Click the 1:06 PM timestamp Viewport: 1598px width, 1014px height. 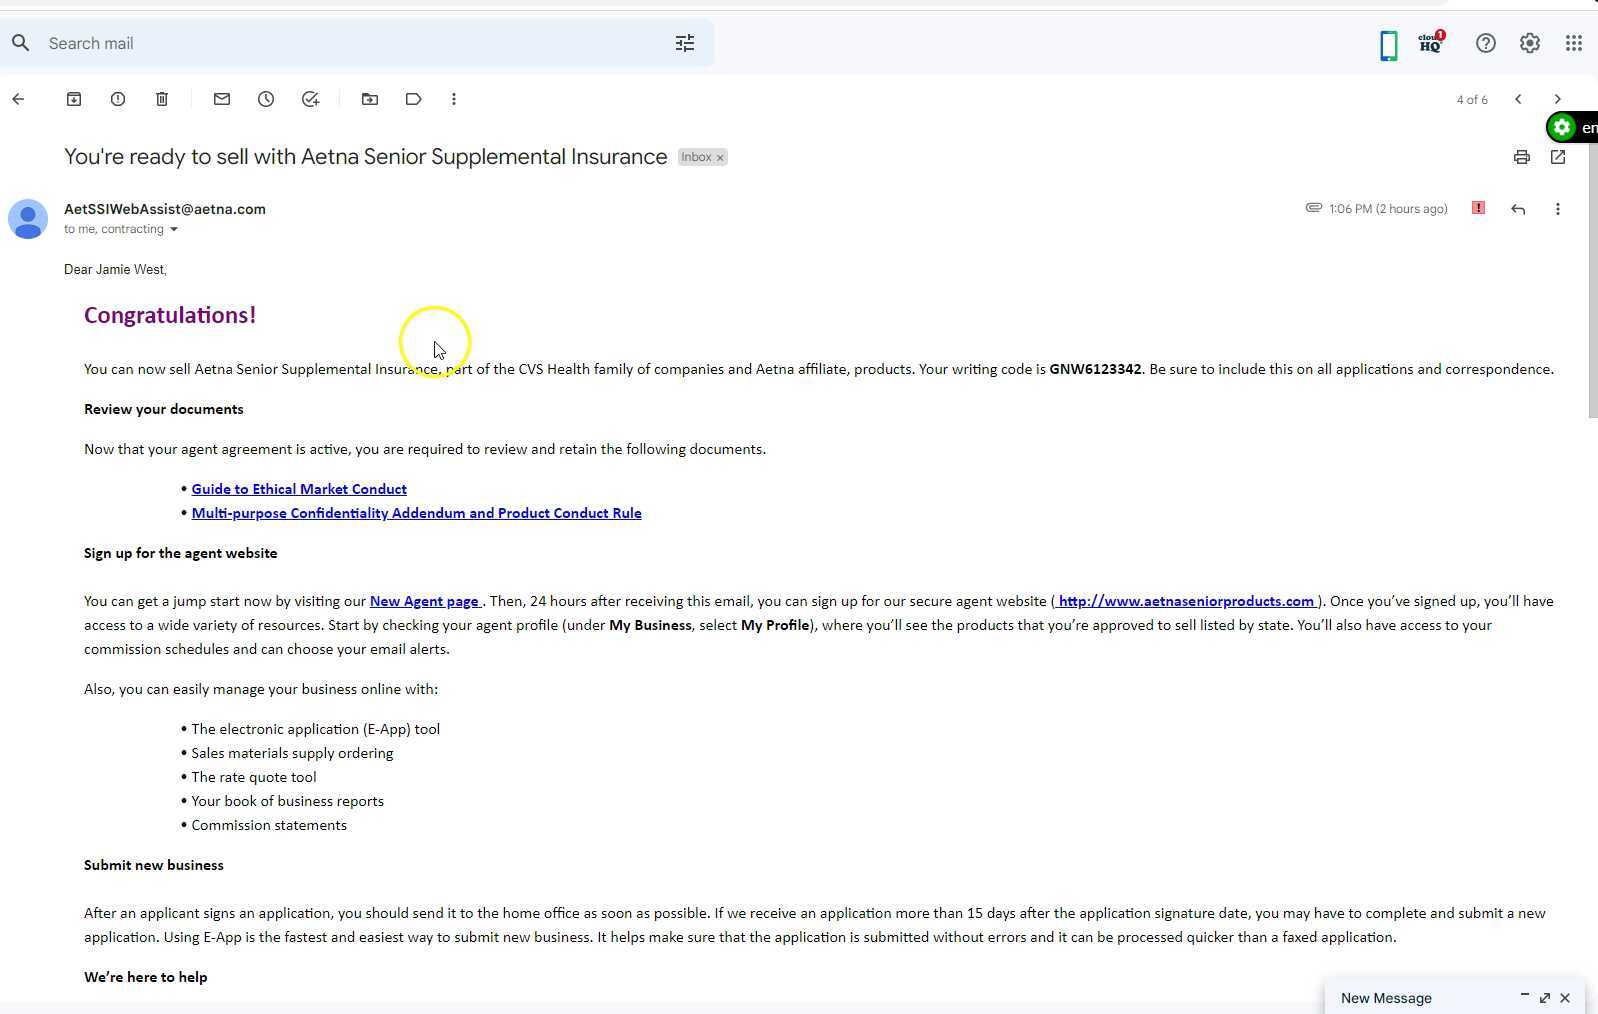(x=1388, y=209)
